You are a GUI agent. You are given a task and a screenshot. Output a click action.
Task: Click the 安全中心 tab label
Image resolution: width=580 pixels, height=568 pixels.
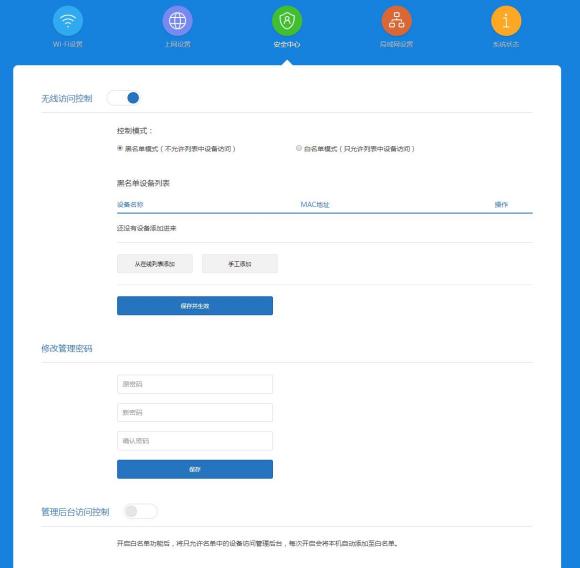(x=287, y=44)
